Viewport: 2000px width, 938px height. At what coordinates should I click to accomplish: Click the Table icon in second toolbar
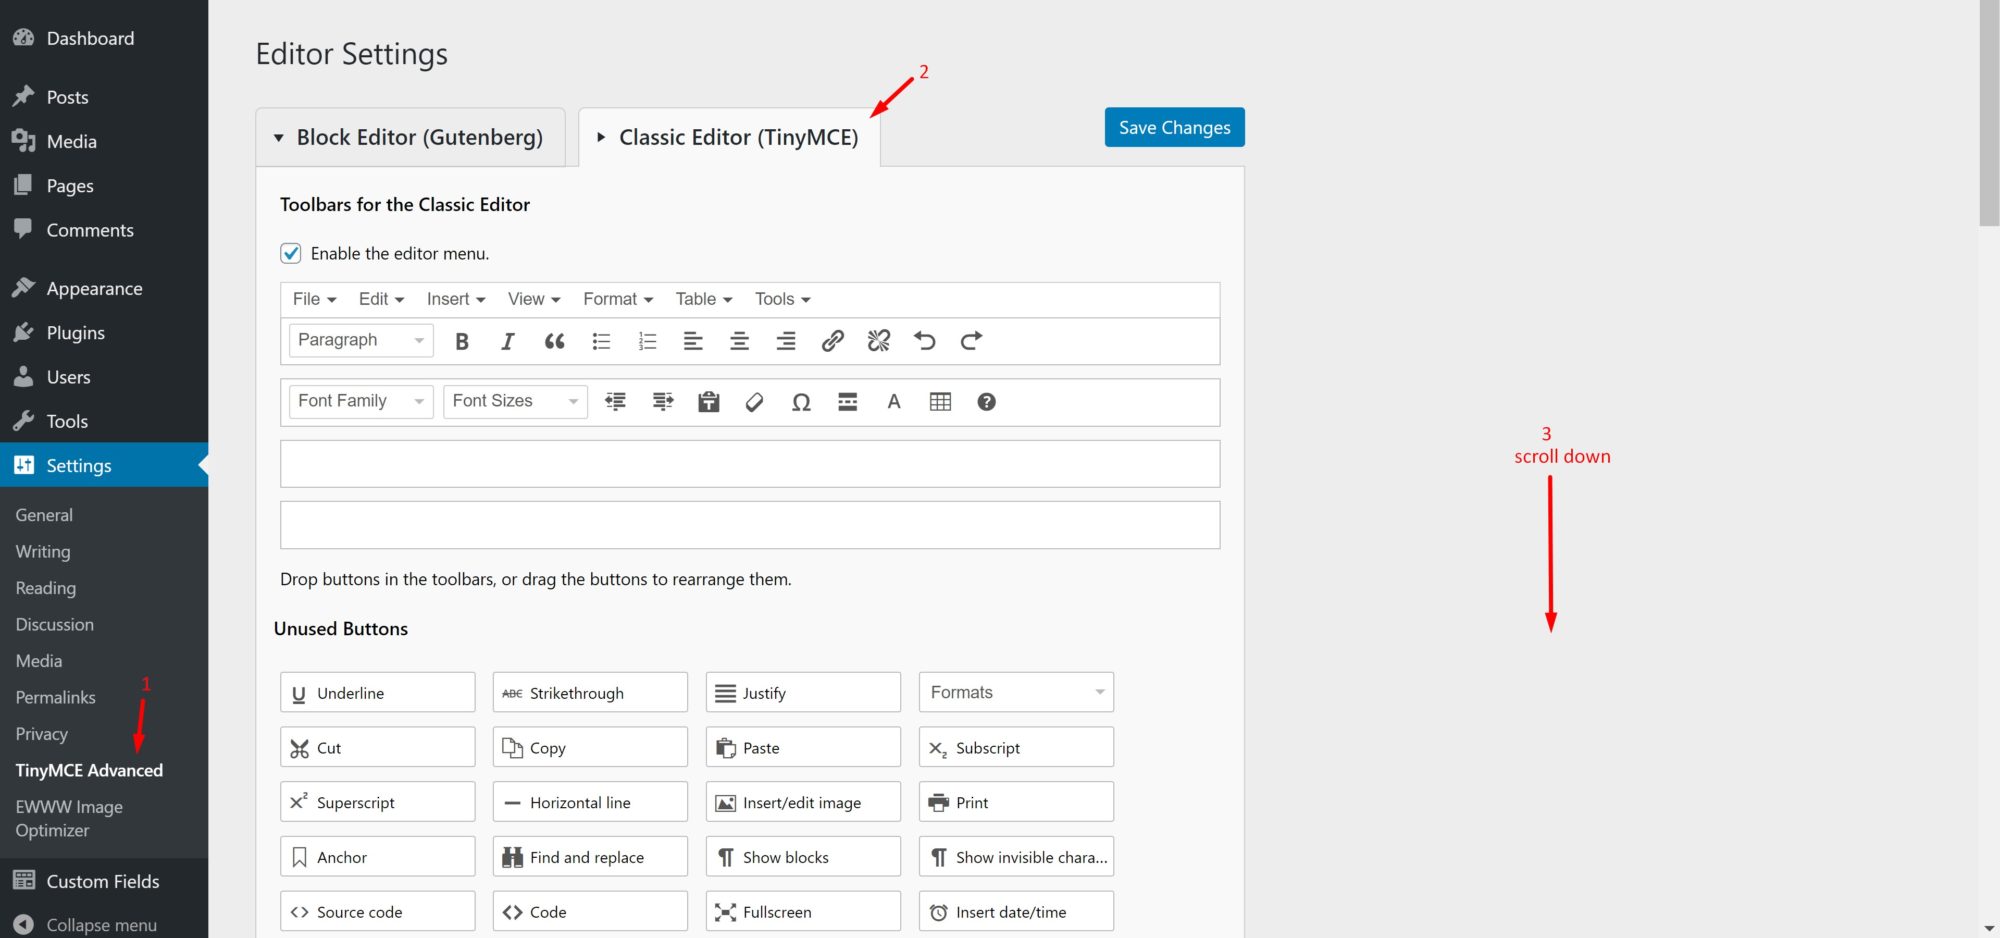tap(940, 402)
